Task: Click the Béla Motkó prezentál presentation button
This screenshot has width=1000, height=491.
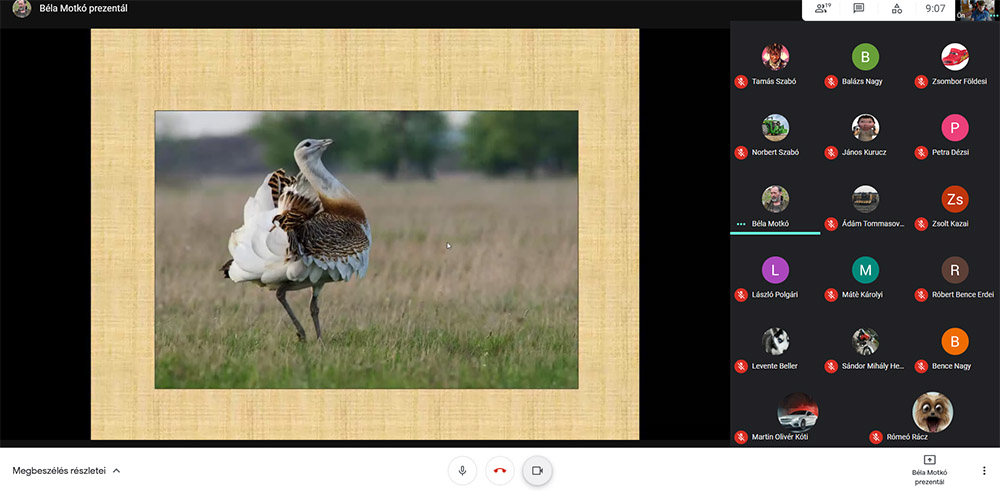Action: pos(929,469)
